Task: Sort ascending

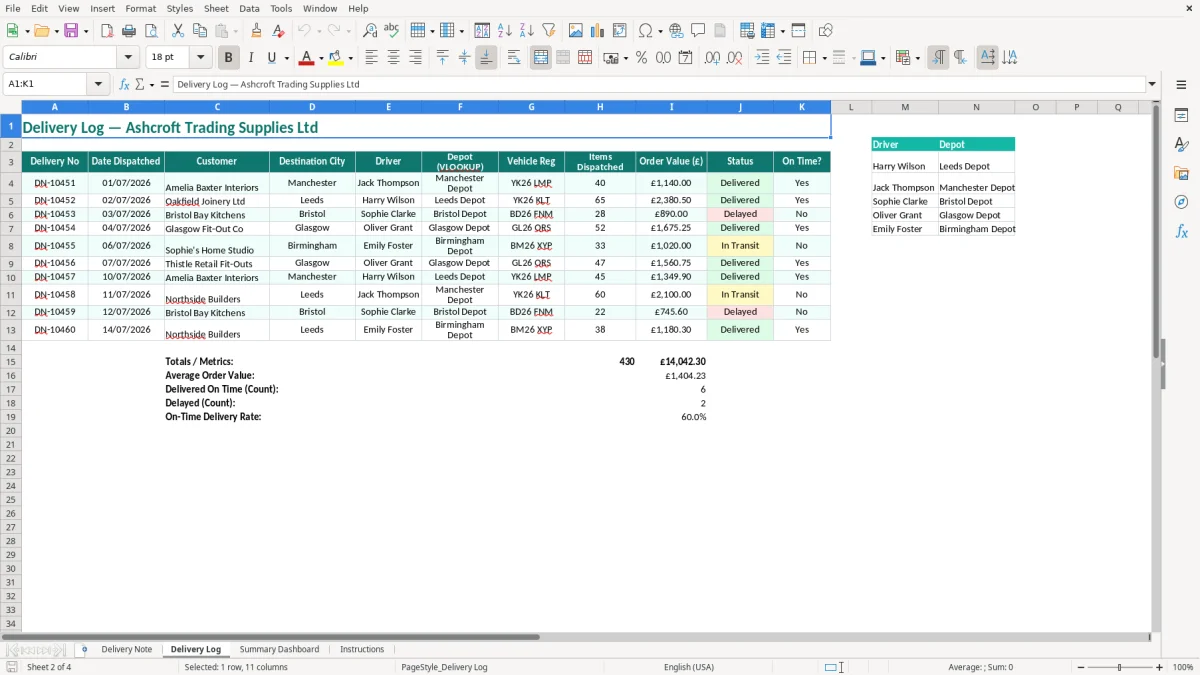Action: (505, 31)
